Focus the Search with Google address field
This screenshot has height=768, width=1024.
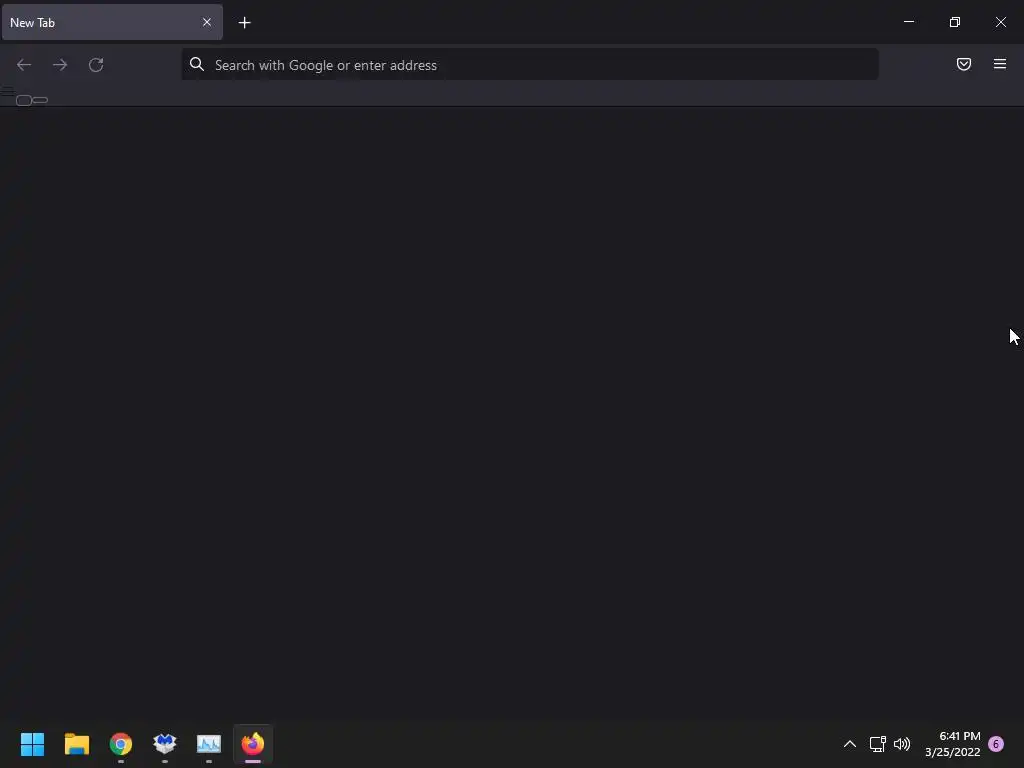pos(530,65)
